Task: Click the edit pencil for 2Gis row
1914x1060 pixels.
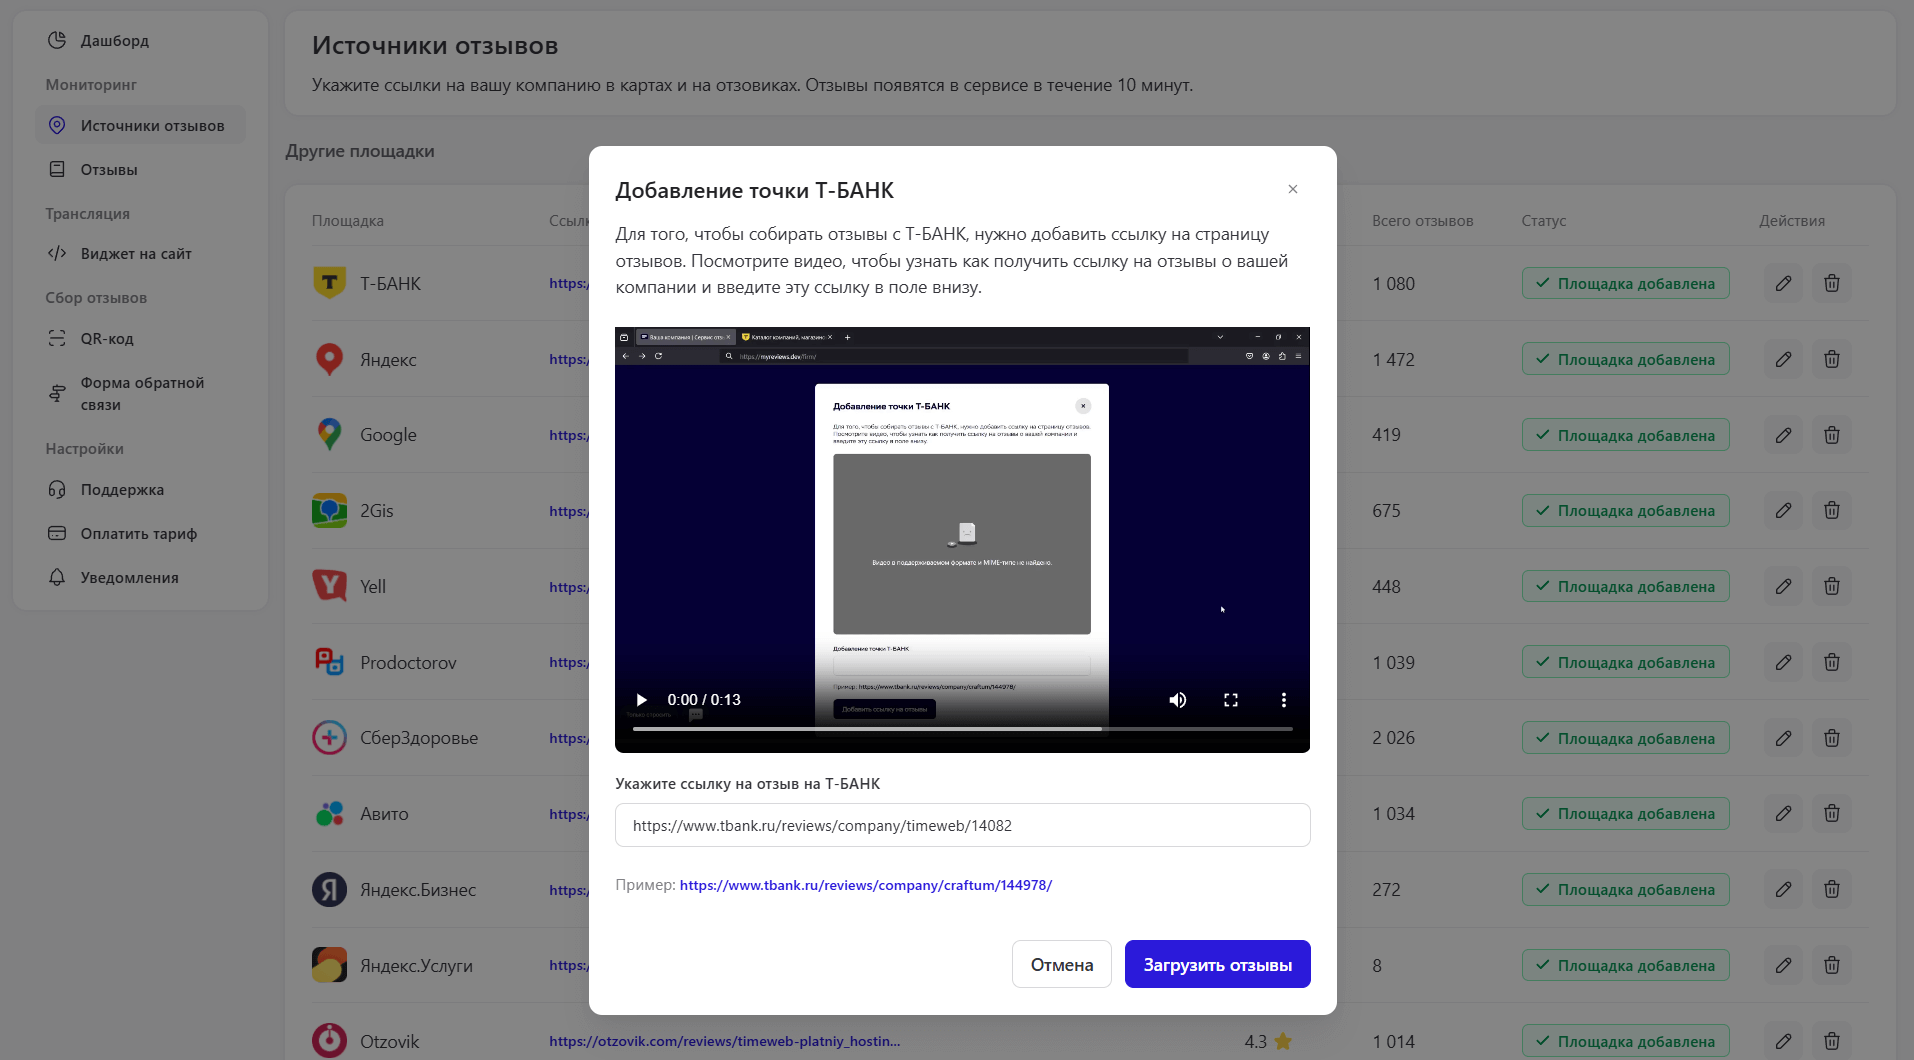Action: [1783, 511]
